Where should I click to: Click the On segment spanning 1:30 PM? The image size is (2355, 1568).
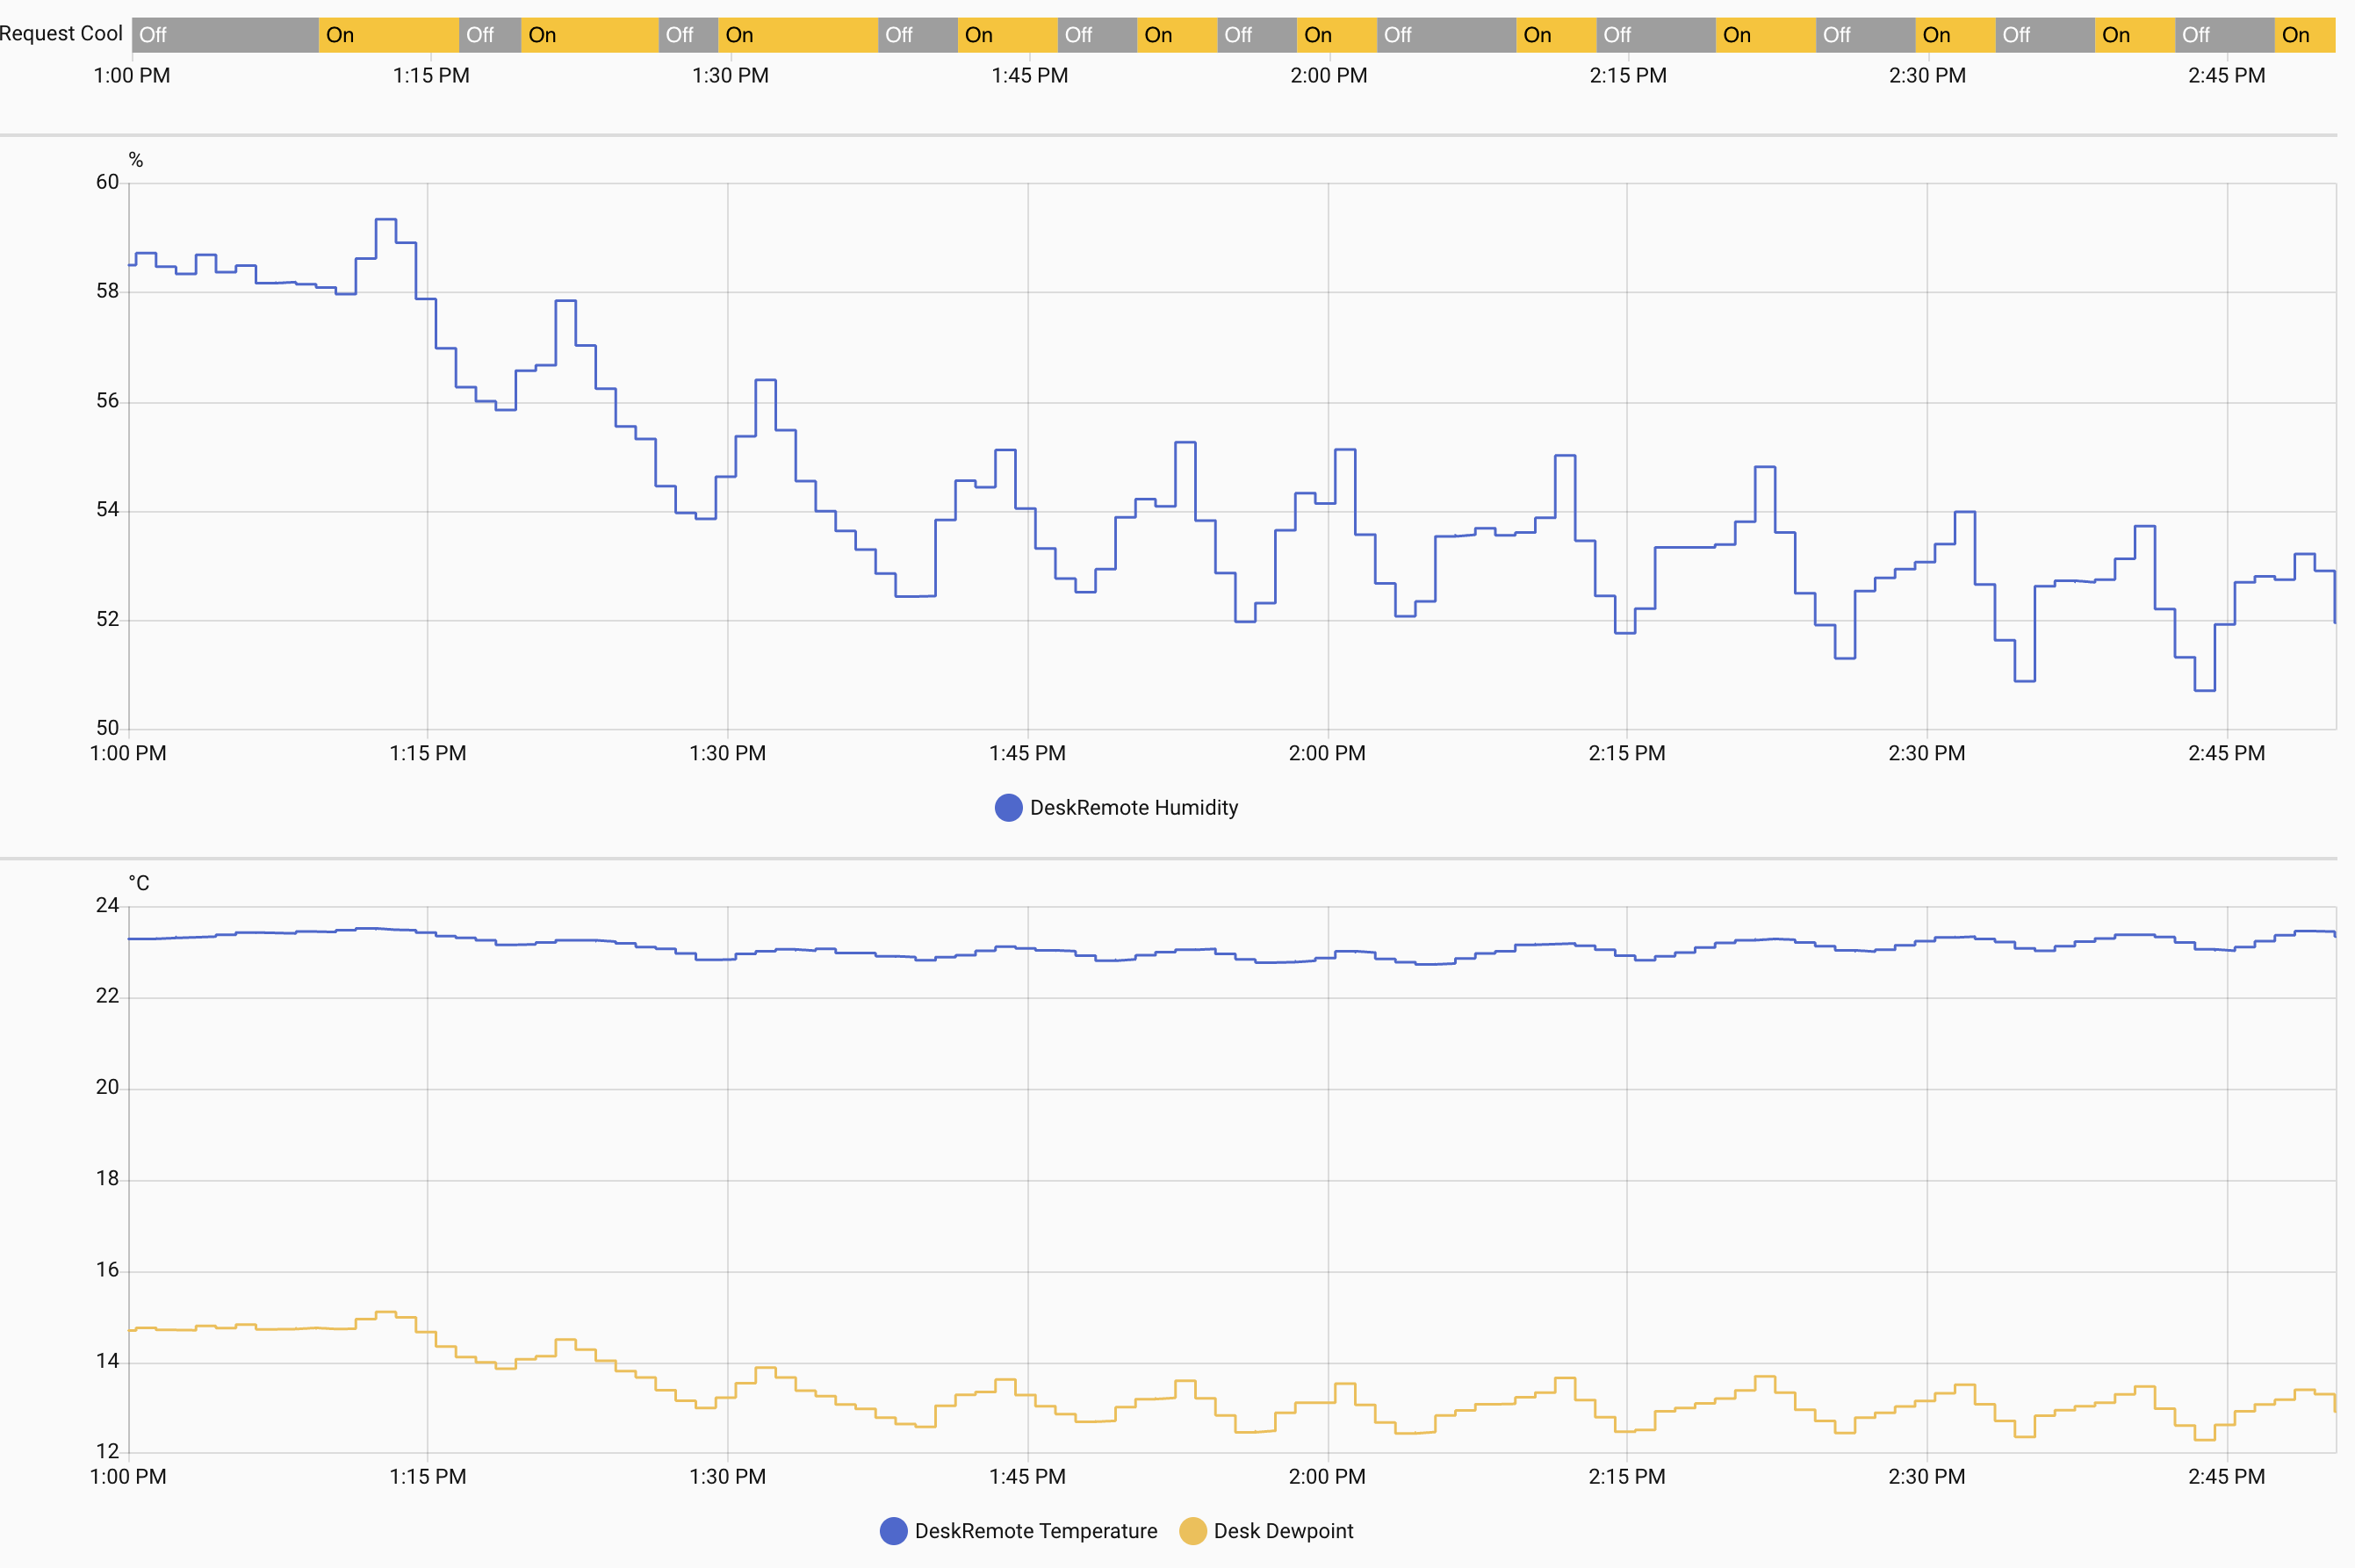pos(798,35)
